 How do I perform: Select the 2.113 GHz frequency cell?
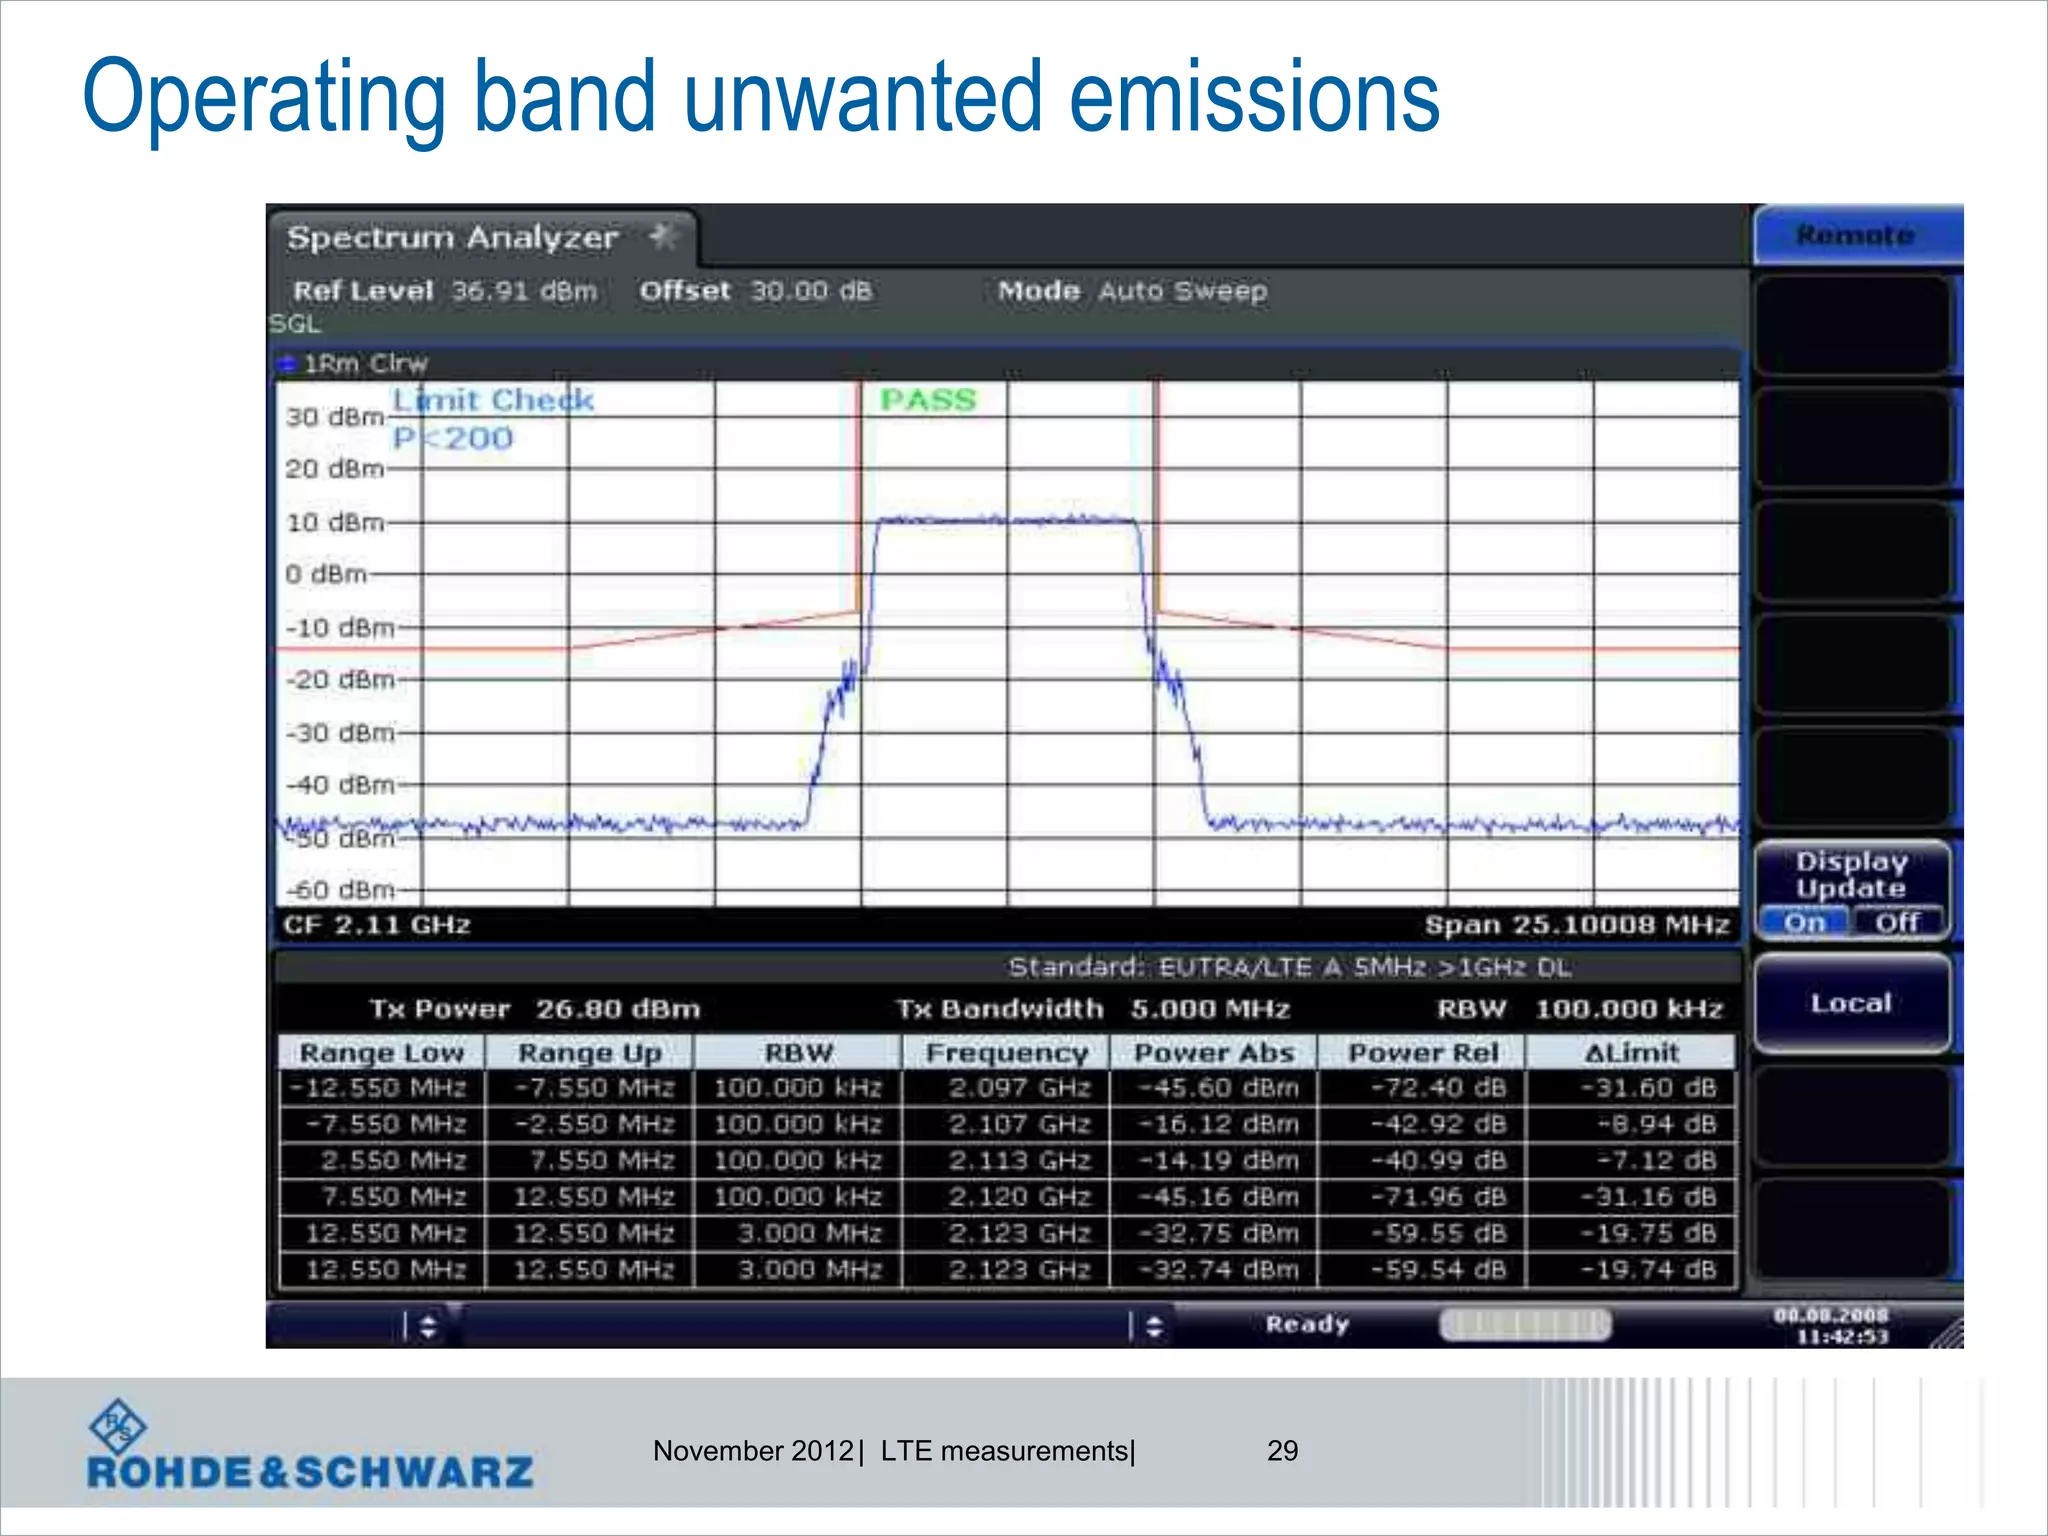pyautogui.click(x=1006, y=1161)
